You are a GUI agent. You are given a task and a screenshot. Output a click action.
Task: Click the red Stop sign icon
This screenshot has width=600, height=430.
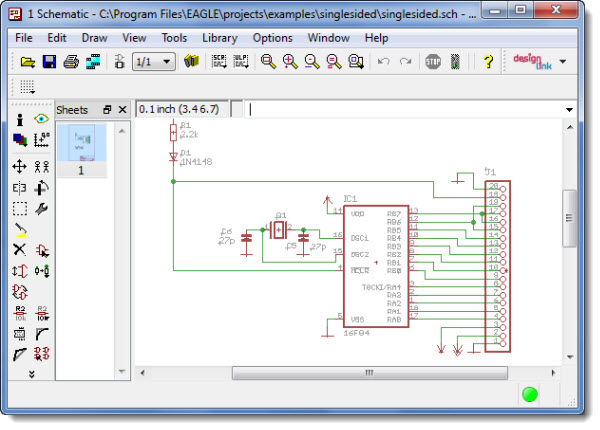click(x=433, y=62)
